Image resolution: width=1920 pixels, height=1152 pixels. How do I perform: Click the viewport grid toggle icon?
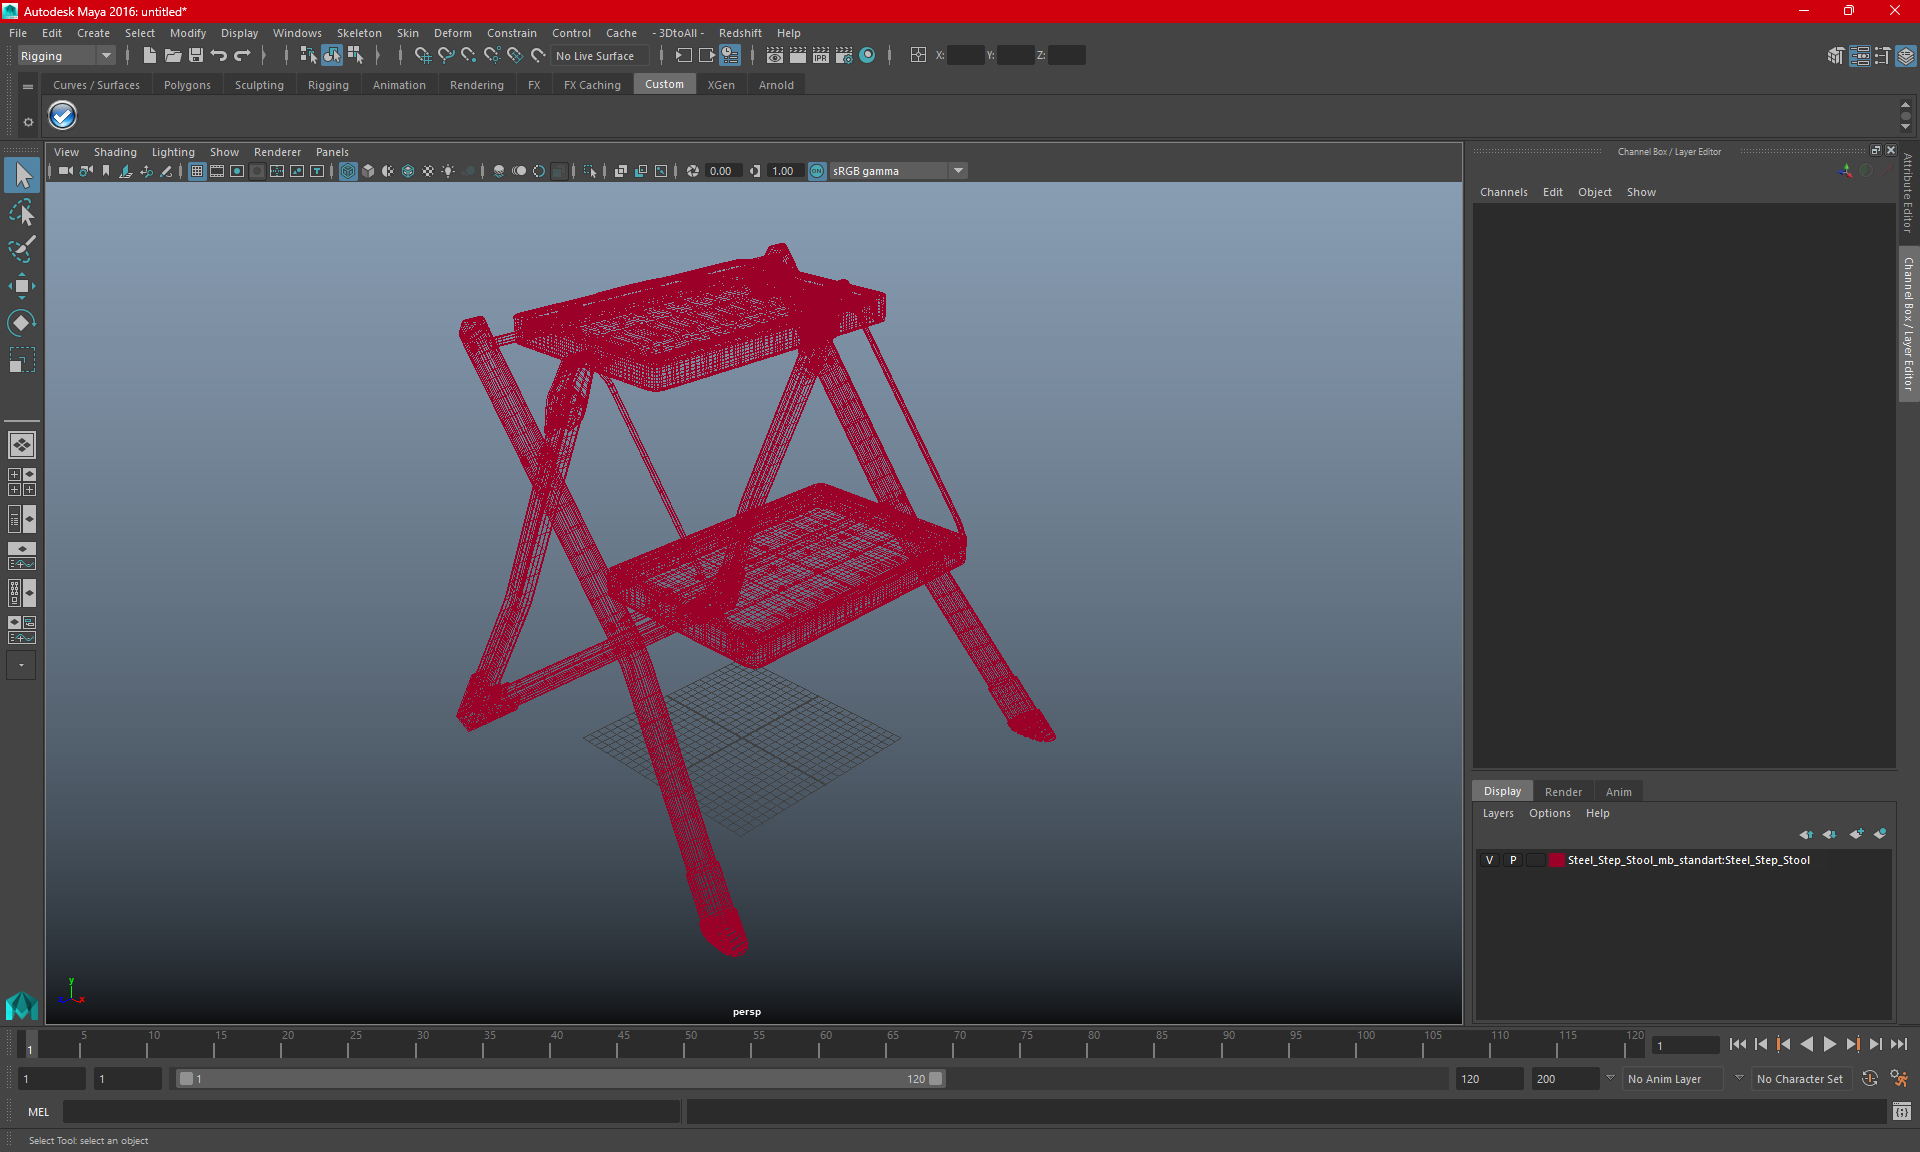(197, 171)
